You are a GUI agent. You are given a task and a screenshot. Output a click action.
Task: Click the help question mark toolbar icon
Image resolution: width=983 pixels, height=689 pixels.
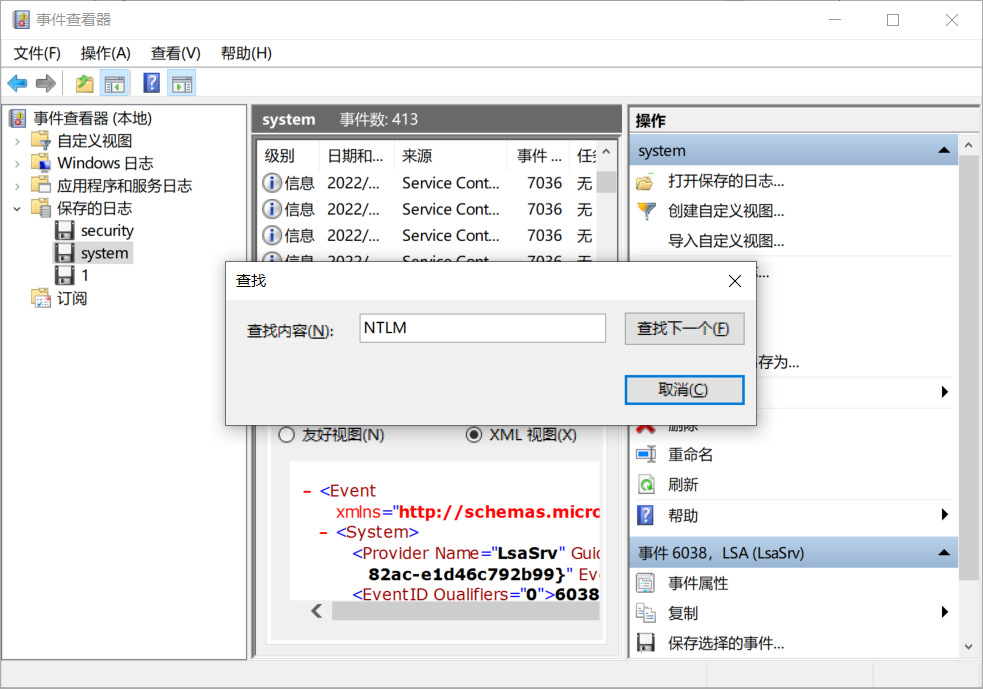pos(152,83)
